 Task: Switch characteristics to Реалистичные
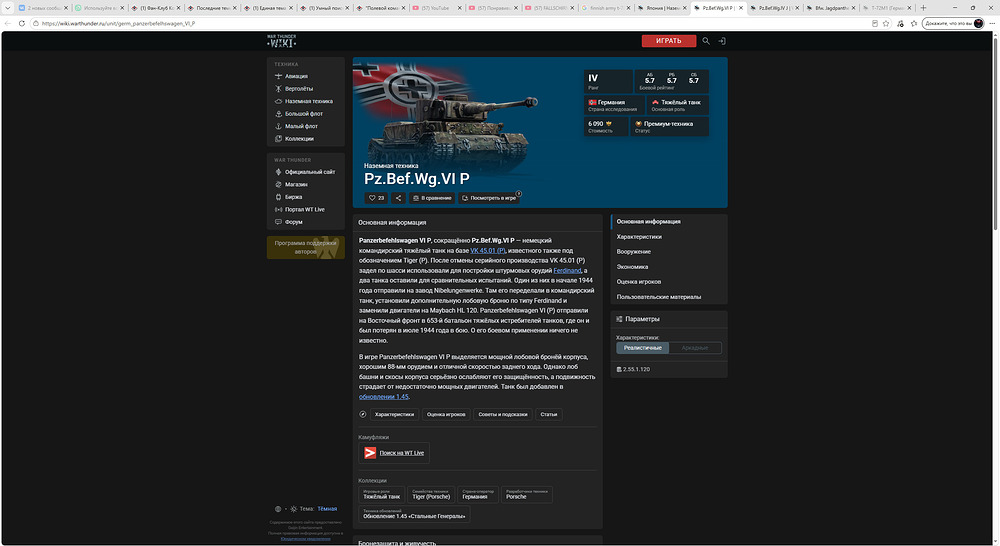643,348
